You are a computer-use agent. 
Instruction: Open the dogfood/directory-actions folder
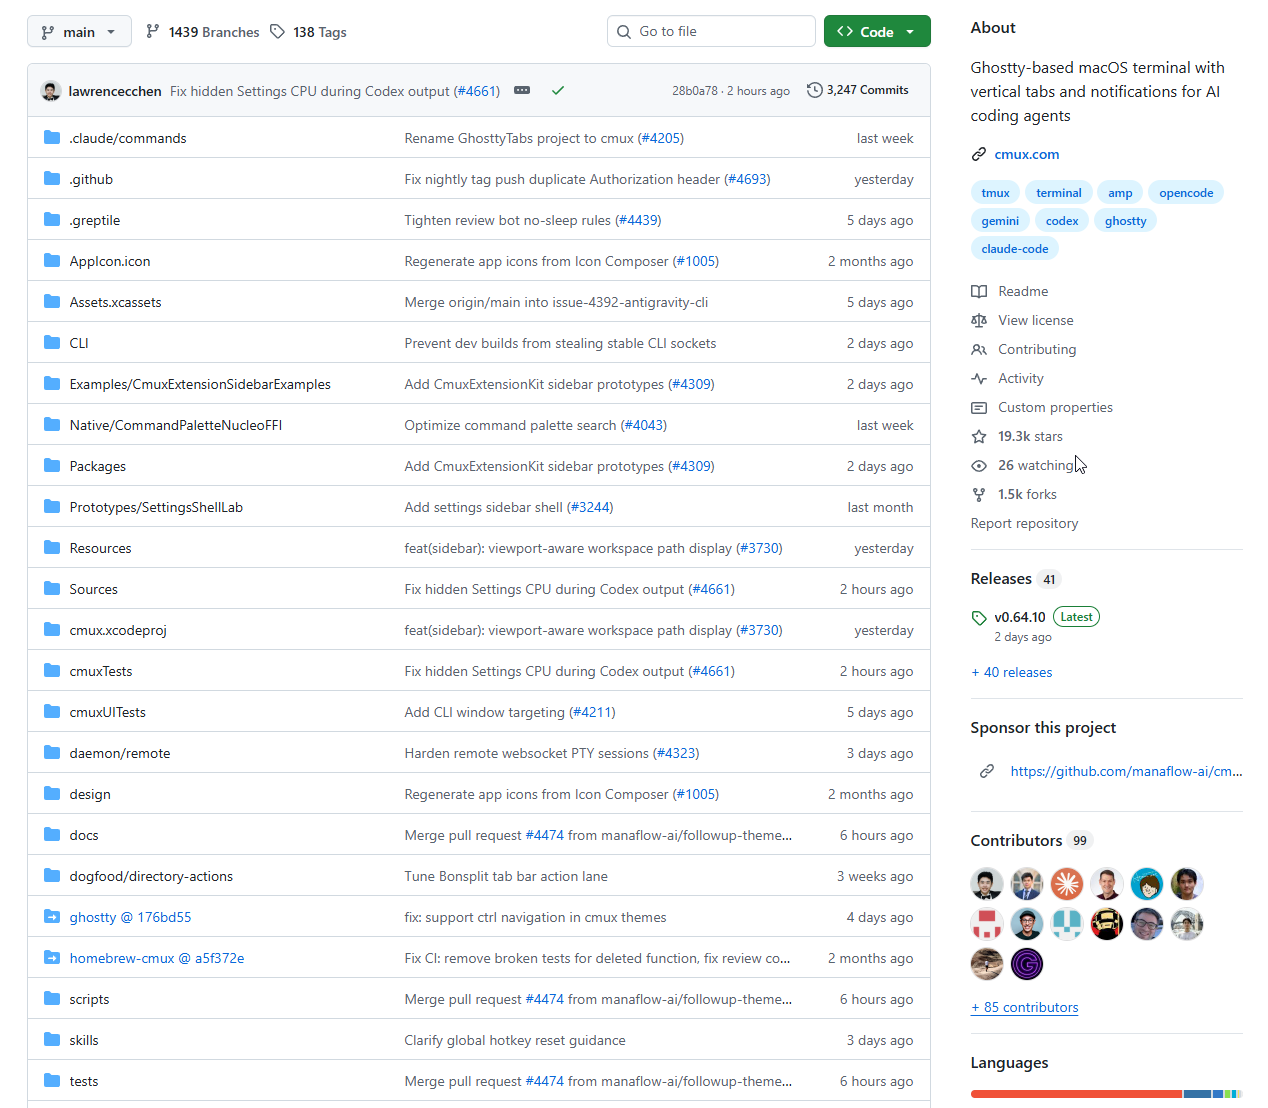(151, 876)
